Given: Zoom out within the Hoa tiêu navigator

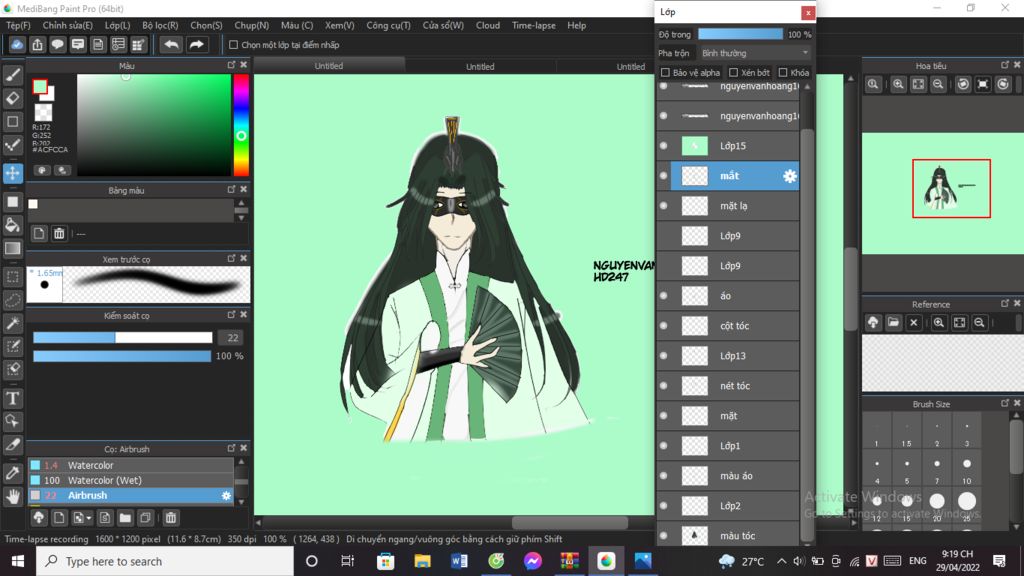Looking at the screenshot, I should tap(938, 84).
